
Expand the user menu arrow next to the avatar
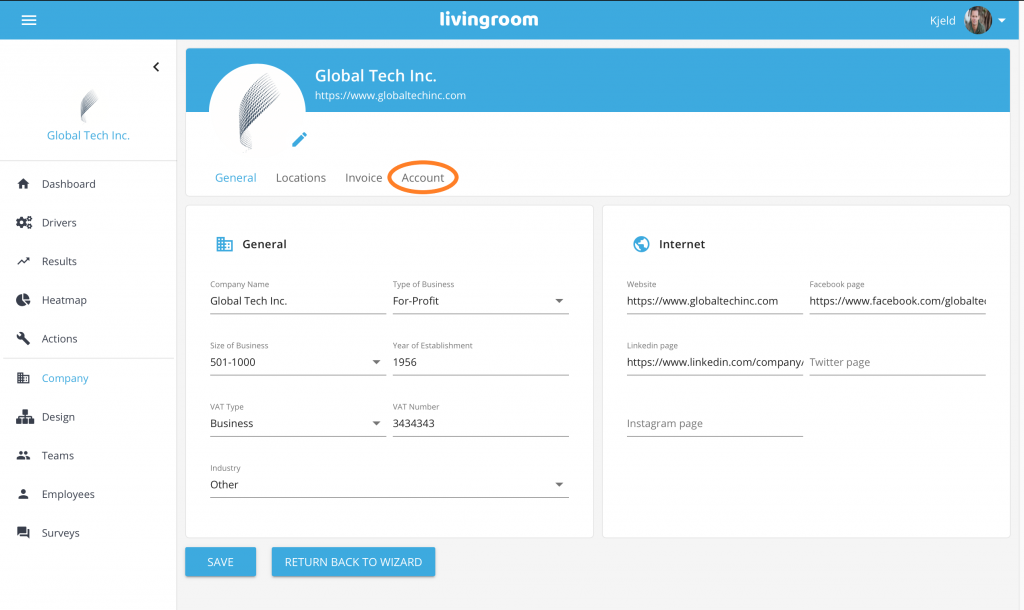pyautogui.click(x=1002, y=20)
